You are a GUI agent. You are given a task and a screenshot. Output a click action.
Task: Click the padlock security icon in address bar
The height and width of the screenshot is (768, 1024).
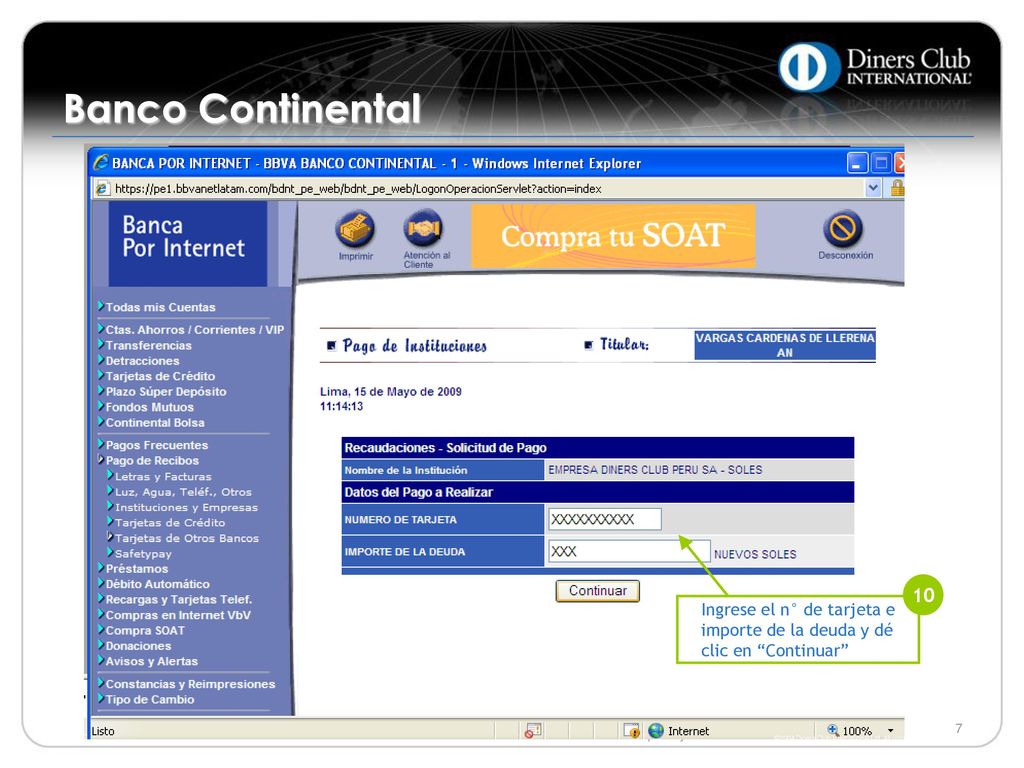coord(897,188)
